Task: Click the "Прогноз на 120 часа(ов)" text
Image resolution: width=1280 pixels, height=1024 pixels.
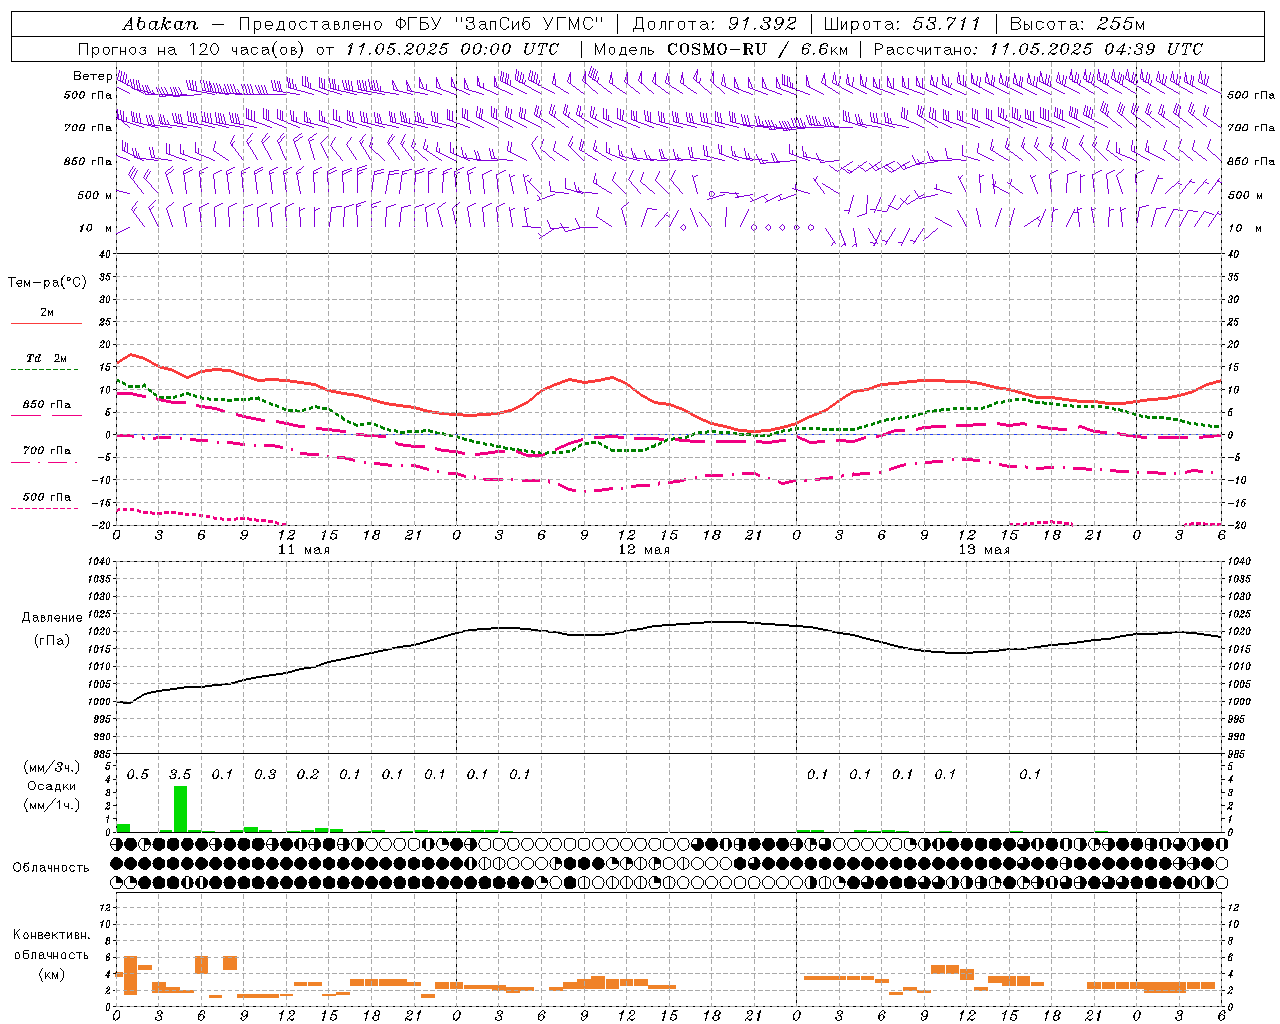Action: 192,49
